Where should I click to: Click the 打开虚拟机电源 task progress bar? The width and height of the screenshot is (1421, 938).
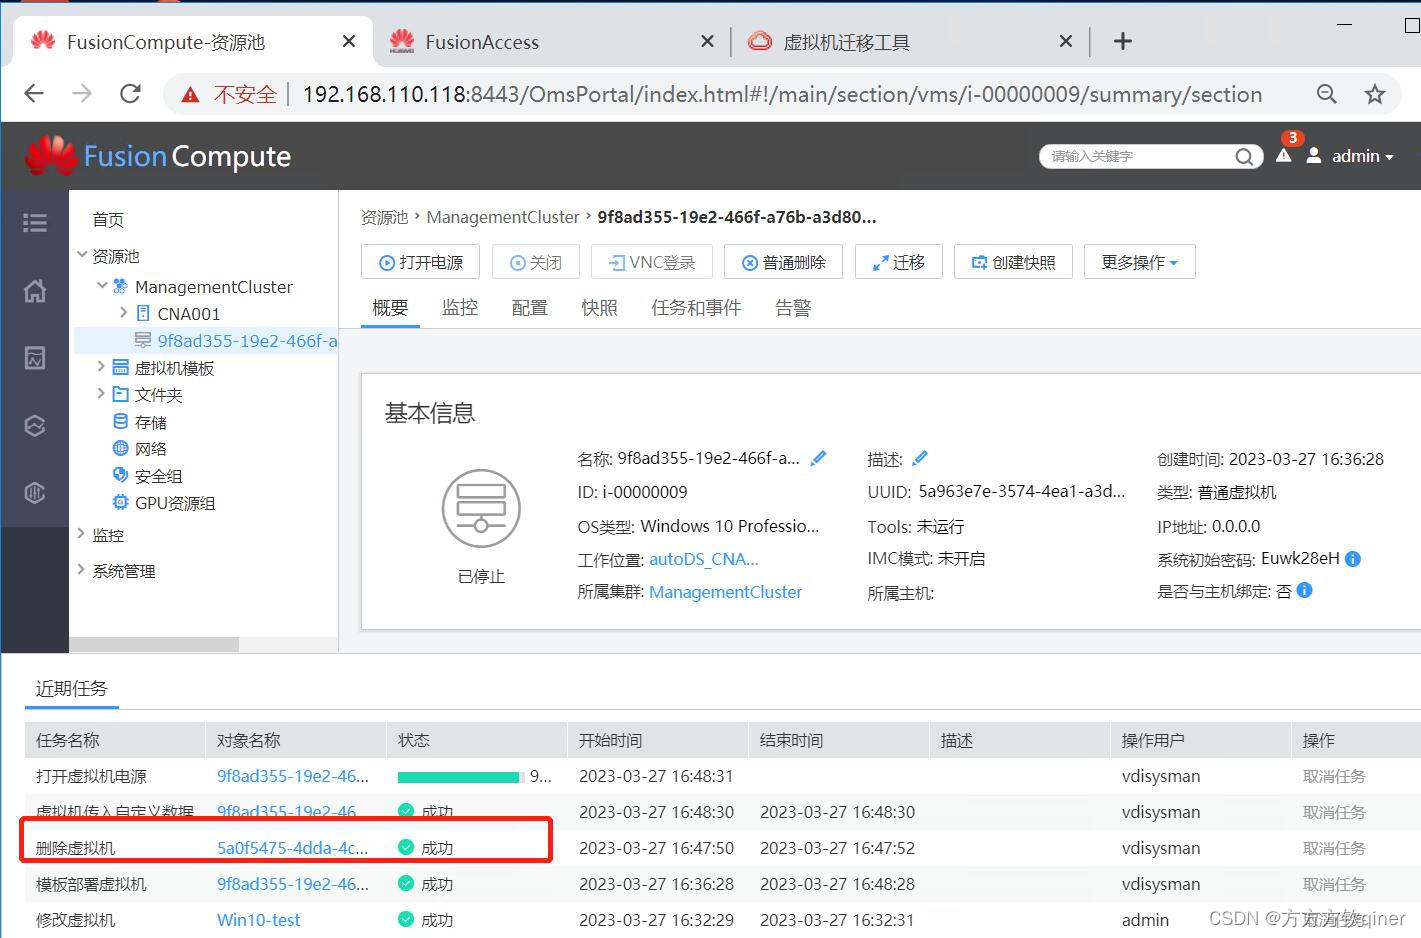pos(460,777)
